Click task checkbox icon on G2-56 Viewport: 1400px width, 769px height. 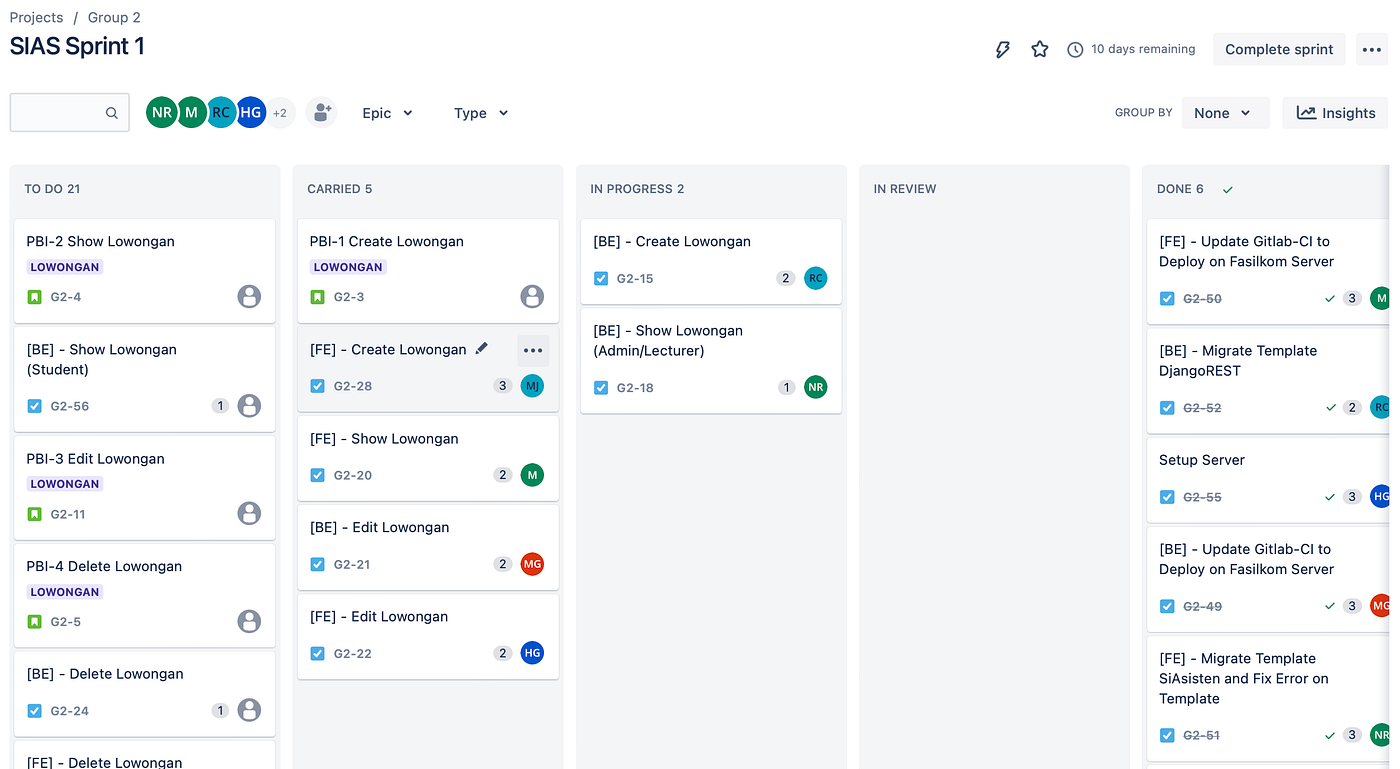34,406
